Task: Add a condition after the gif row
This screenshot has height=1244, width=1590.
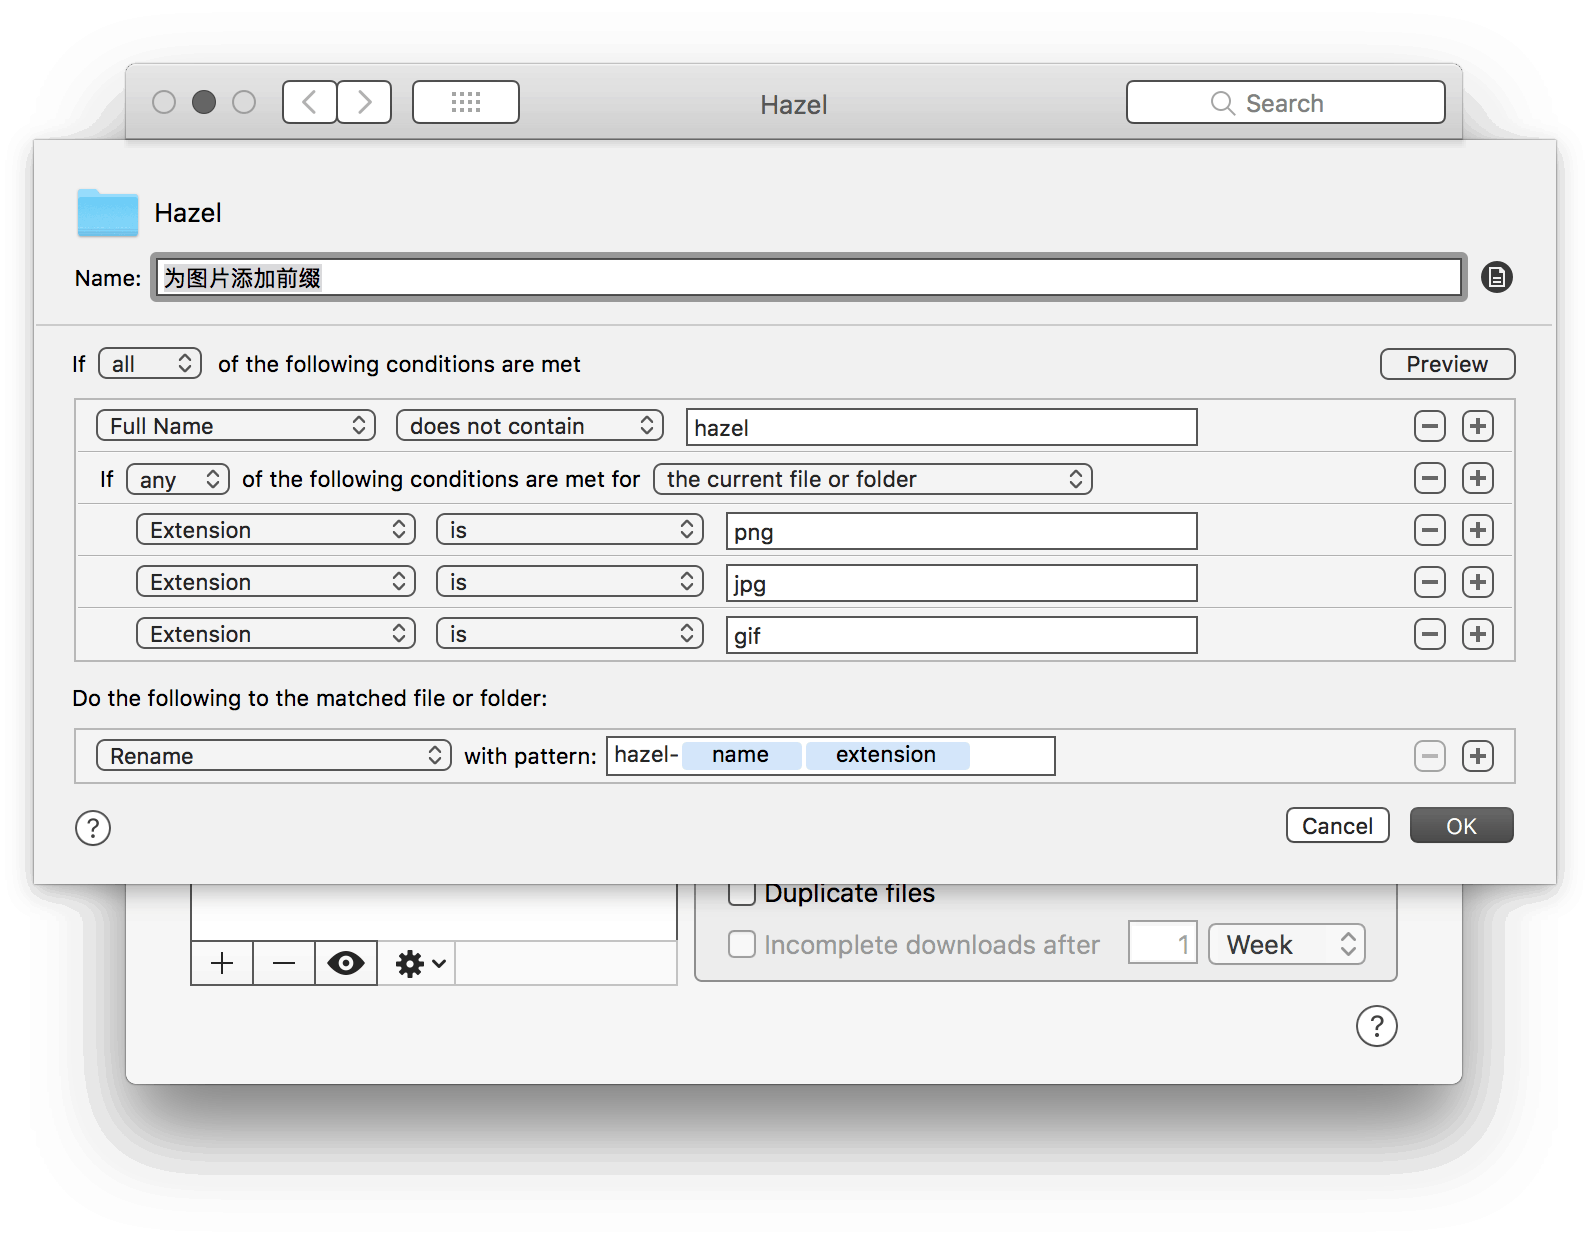Action: coord(1477,634)
